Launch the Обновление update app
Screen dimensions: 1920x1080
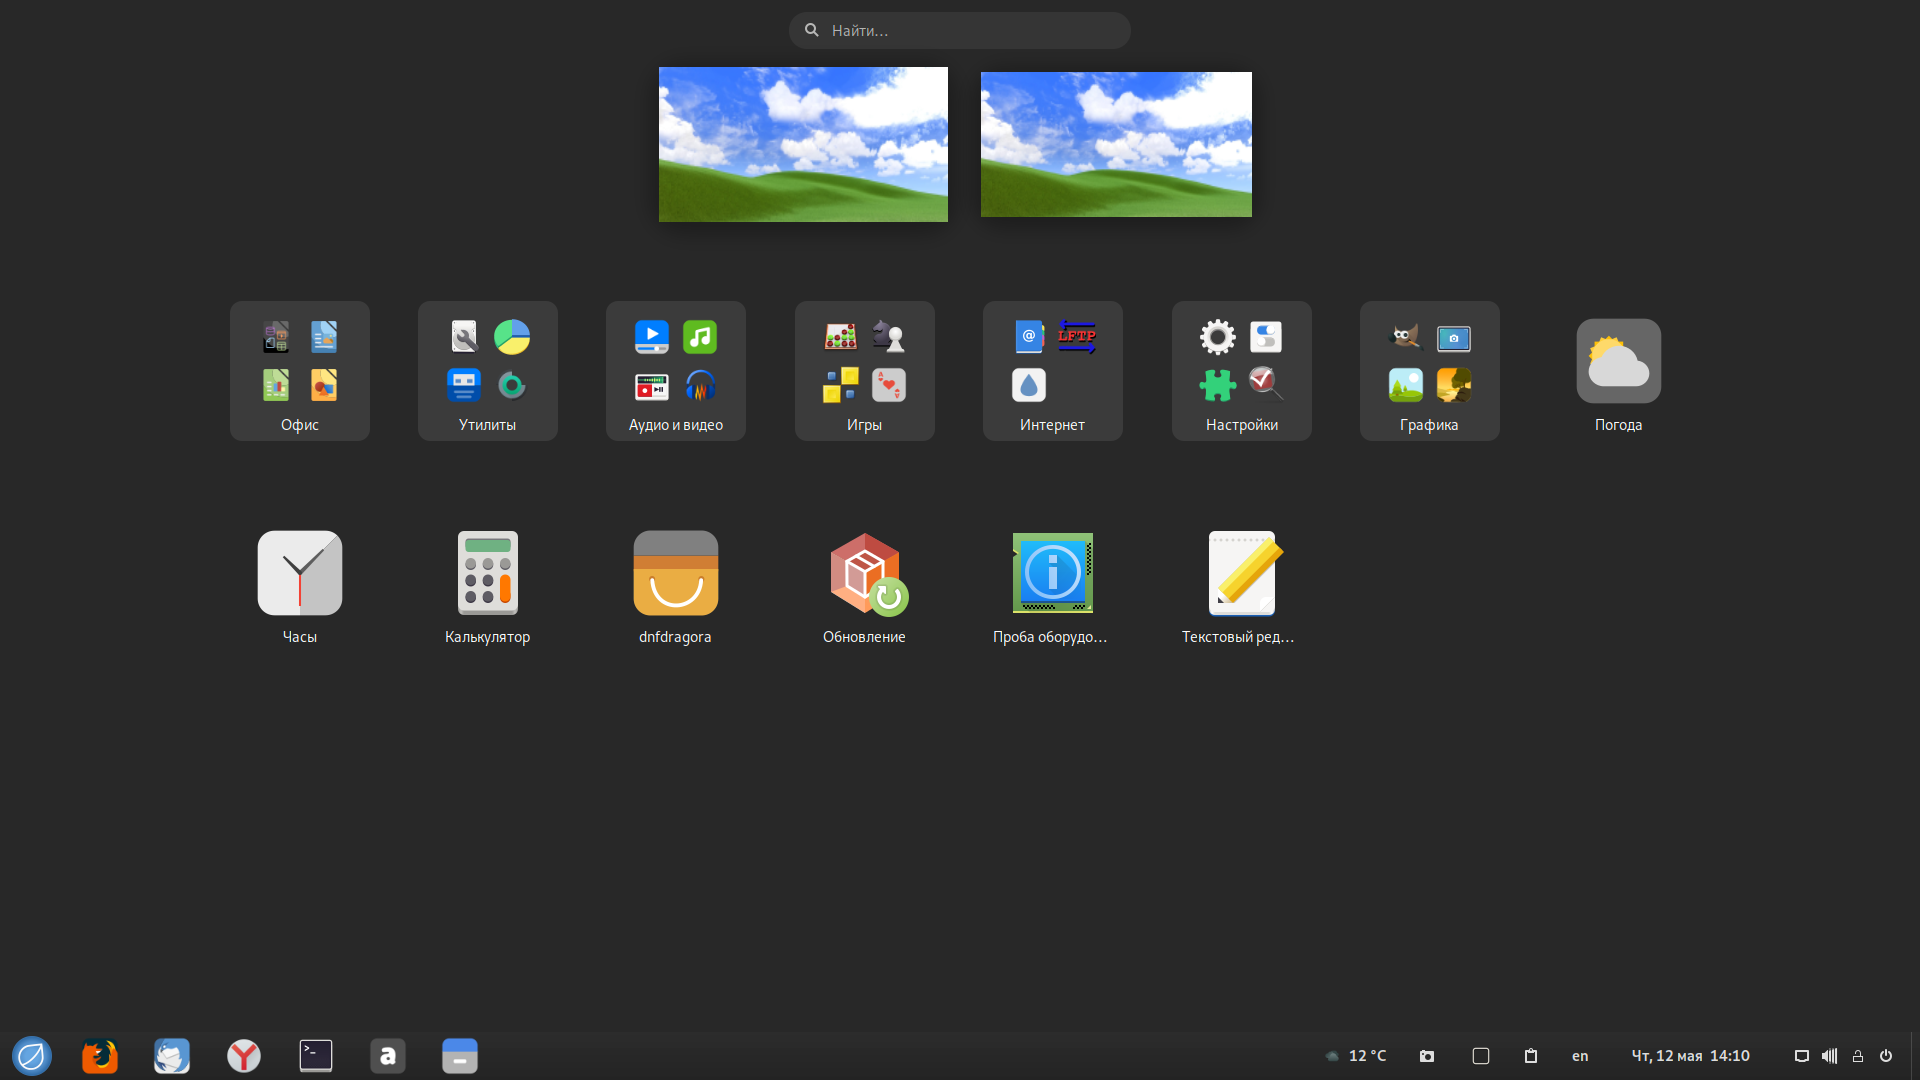(865, 574)
